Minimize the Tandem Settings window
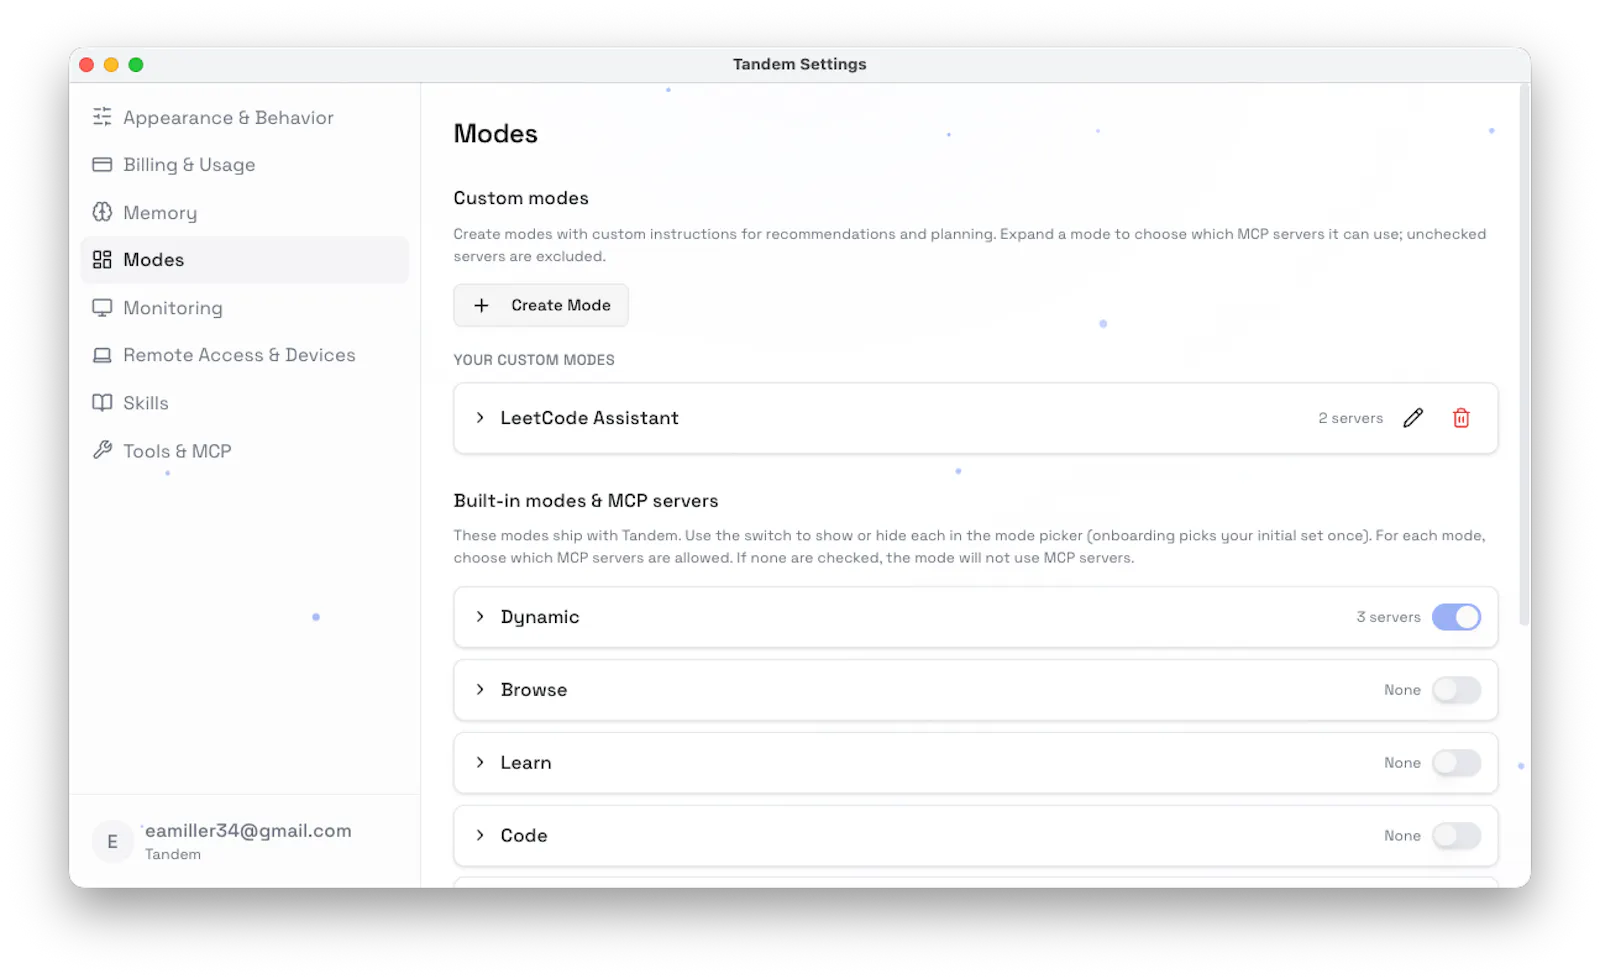 [111, 65]
